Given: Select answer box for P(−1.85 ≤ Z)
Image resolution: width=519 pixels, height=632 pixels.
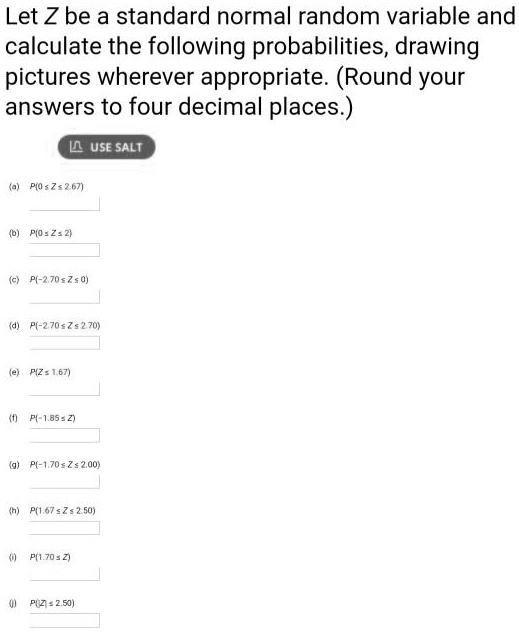Looking at the screenshot, I should pos(64,436).
